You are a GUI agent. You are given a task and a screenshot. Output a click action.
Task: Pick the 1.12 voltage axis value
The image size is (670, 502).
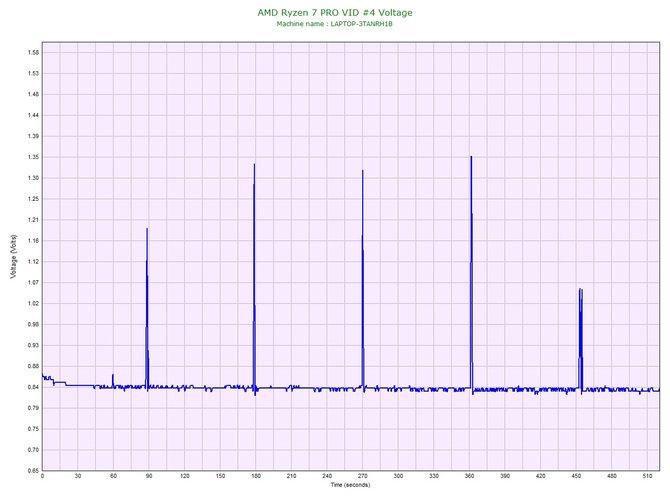(x=33, y=262)
